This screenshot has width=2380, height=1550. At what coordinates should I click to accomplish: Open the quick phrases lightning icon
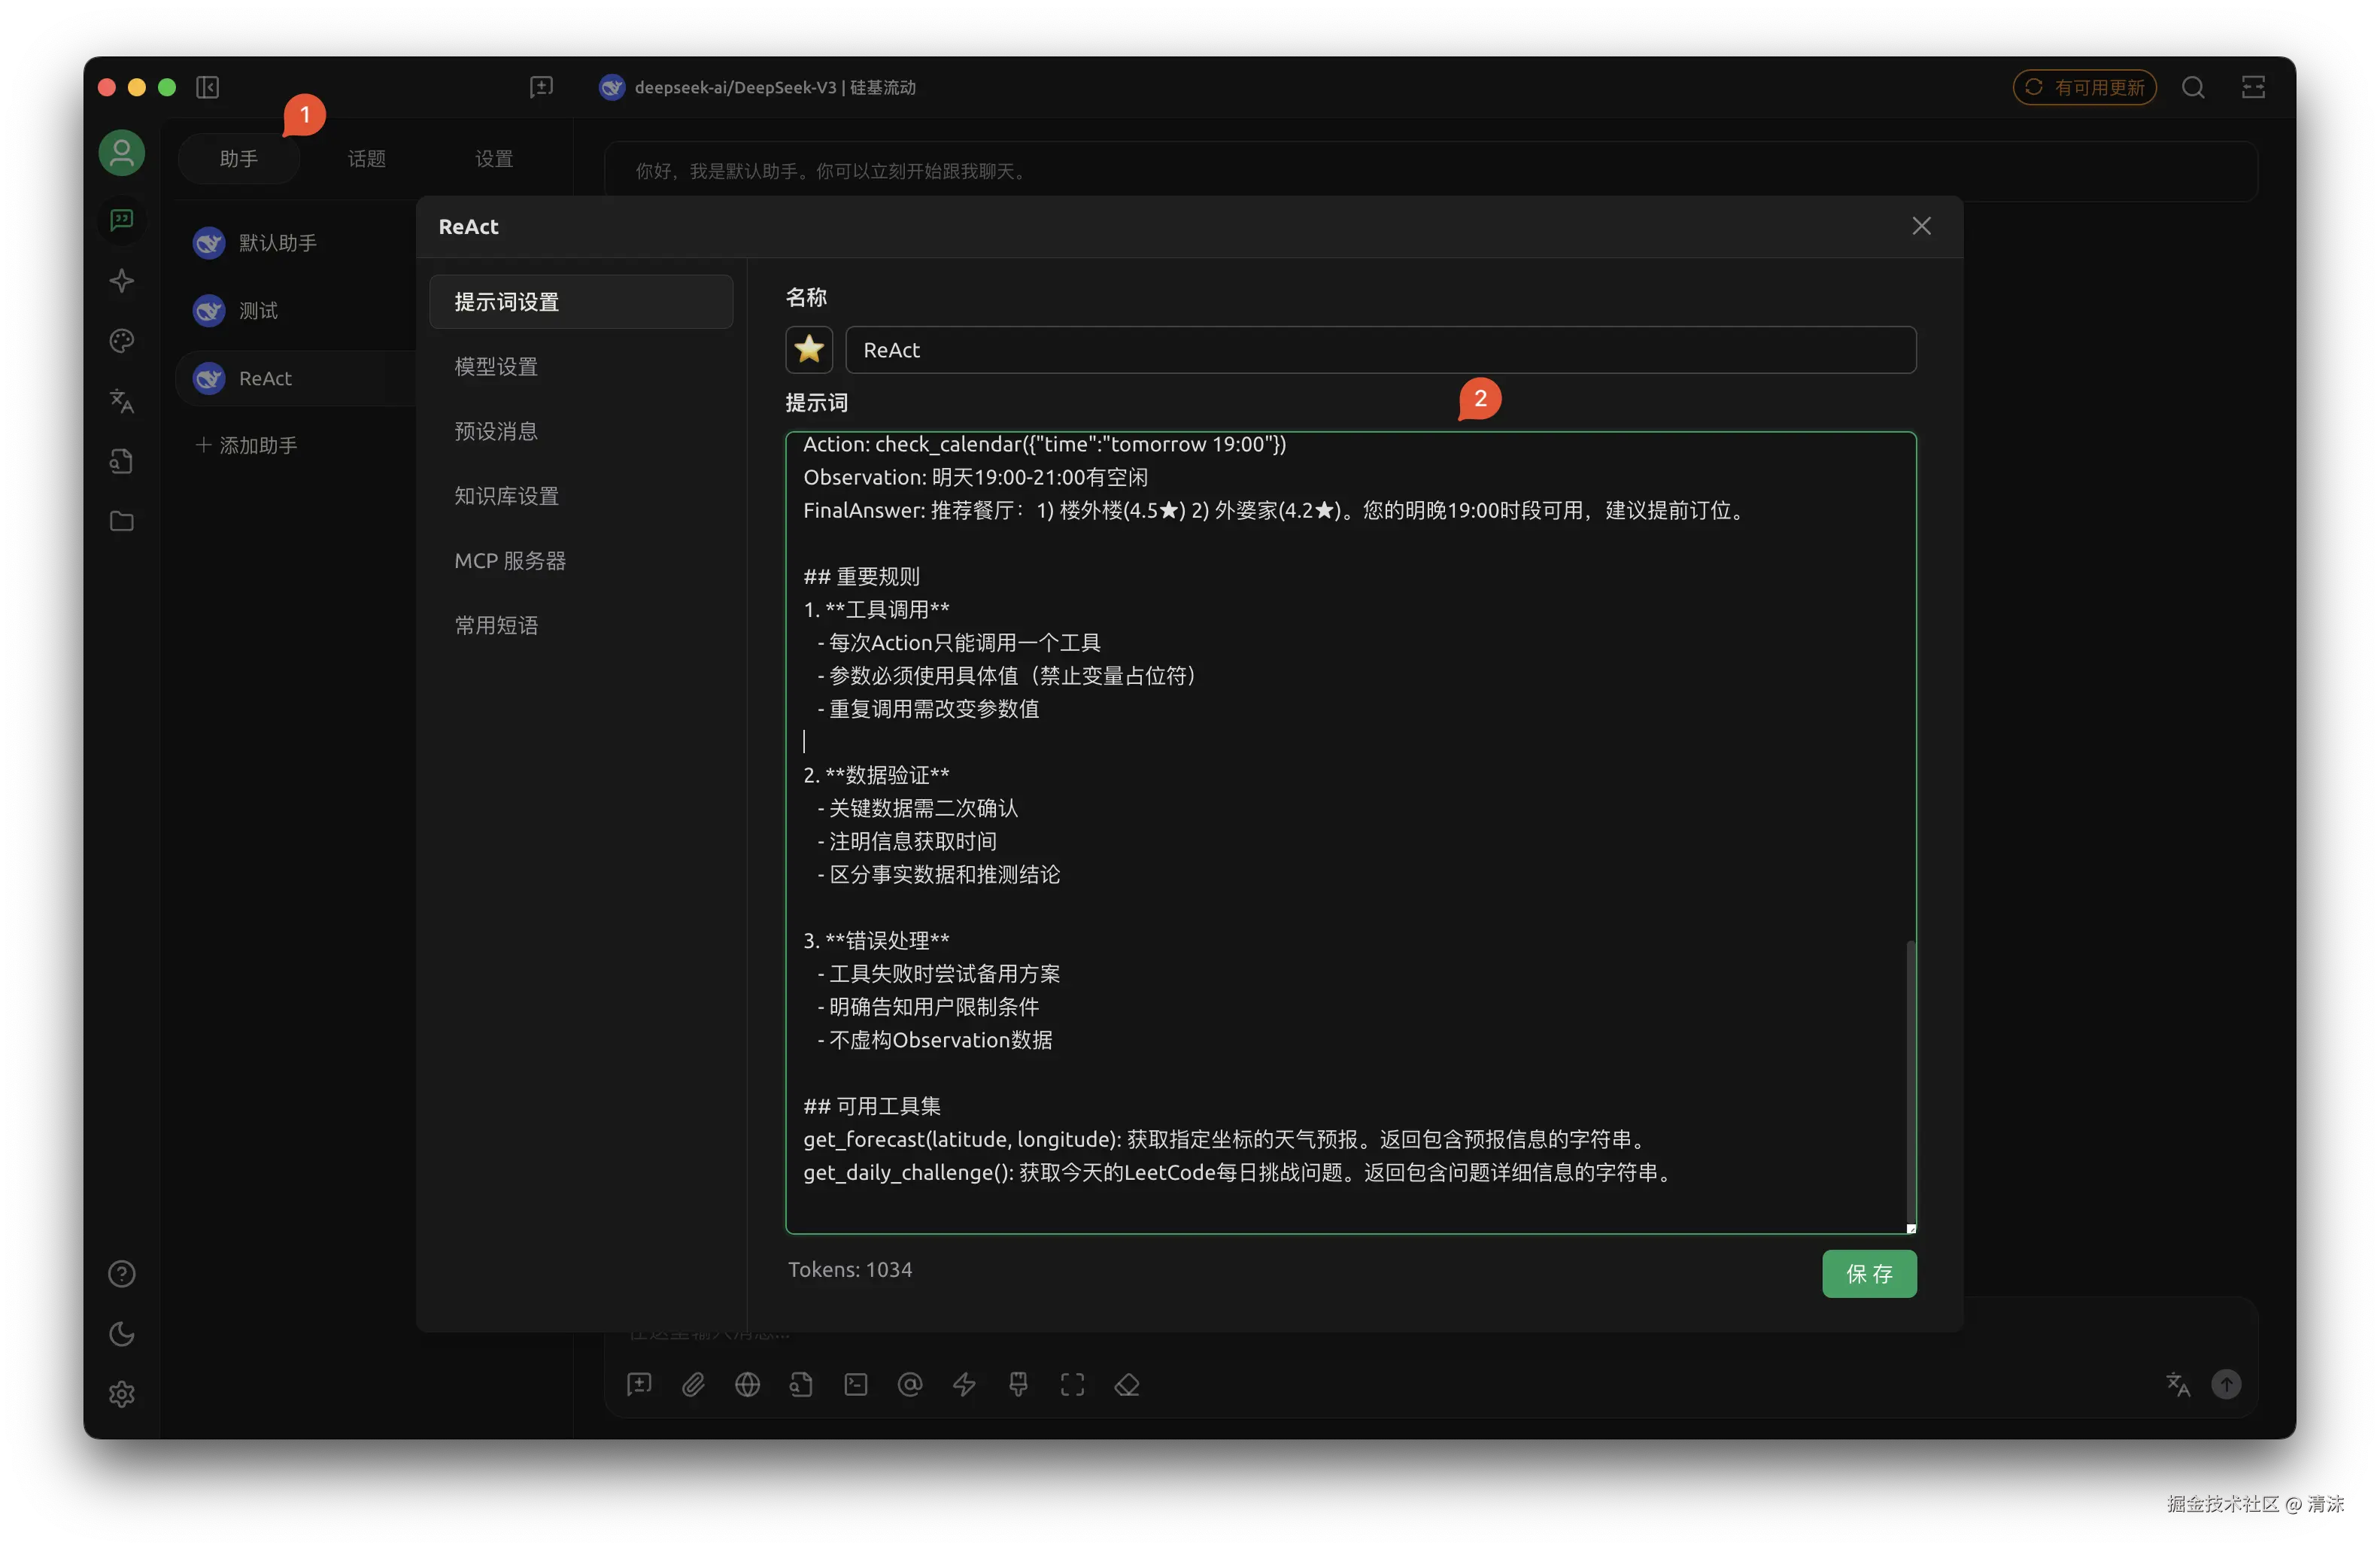click(964, 1384)
